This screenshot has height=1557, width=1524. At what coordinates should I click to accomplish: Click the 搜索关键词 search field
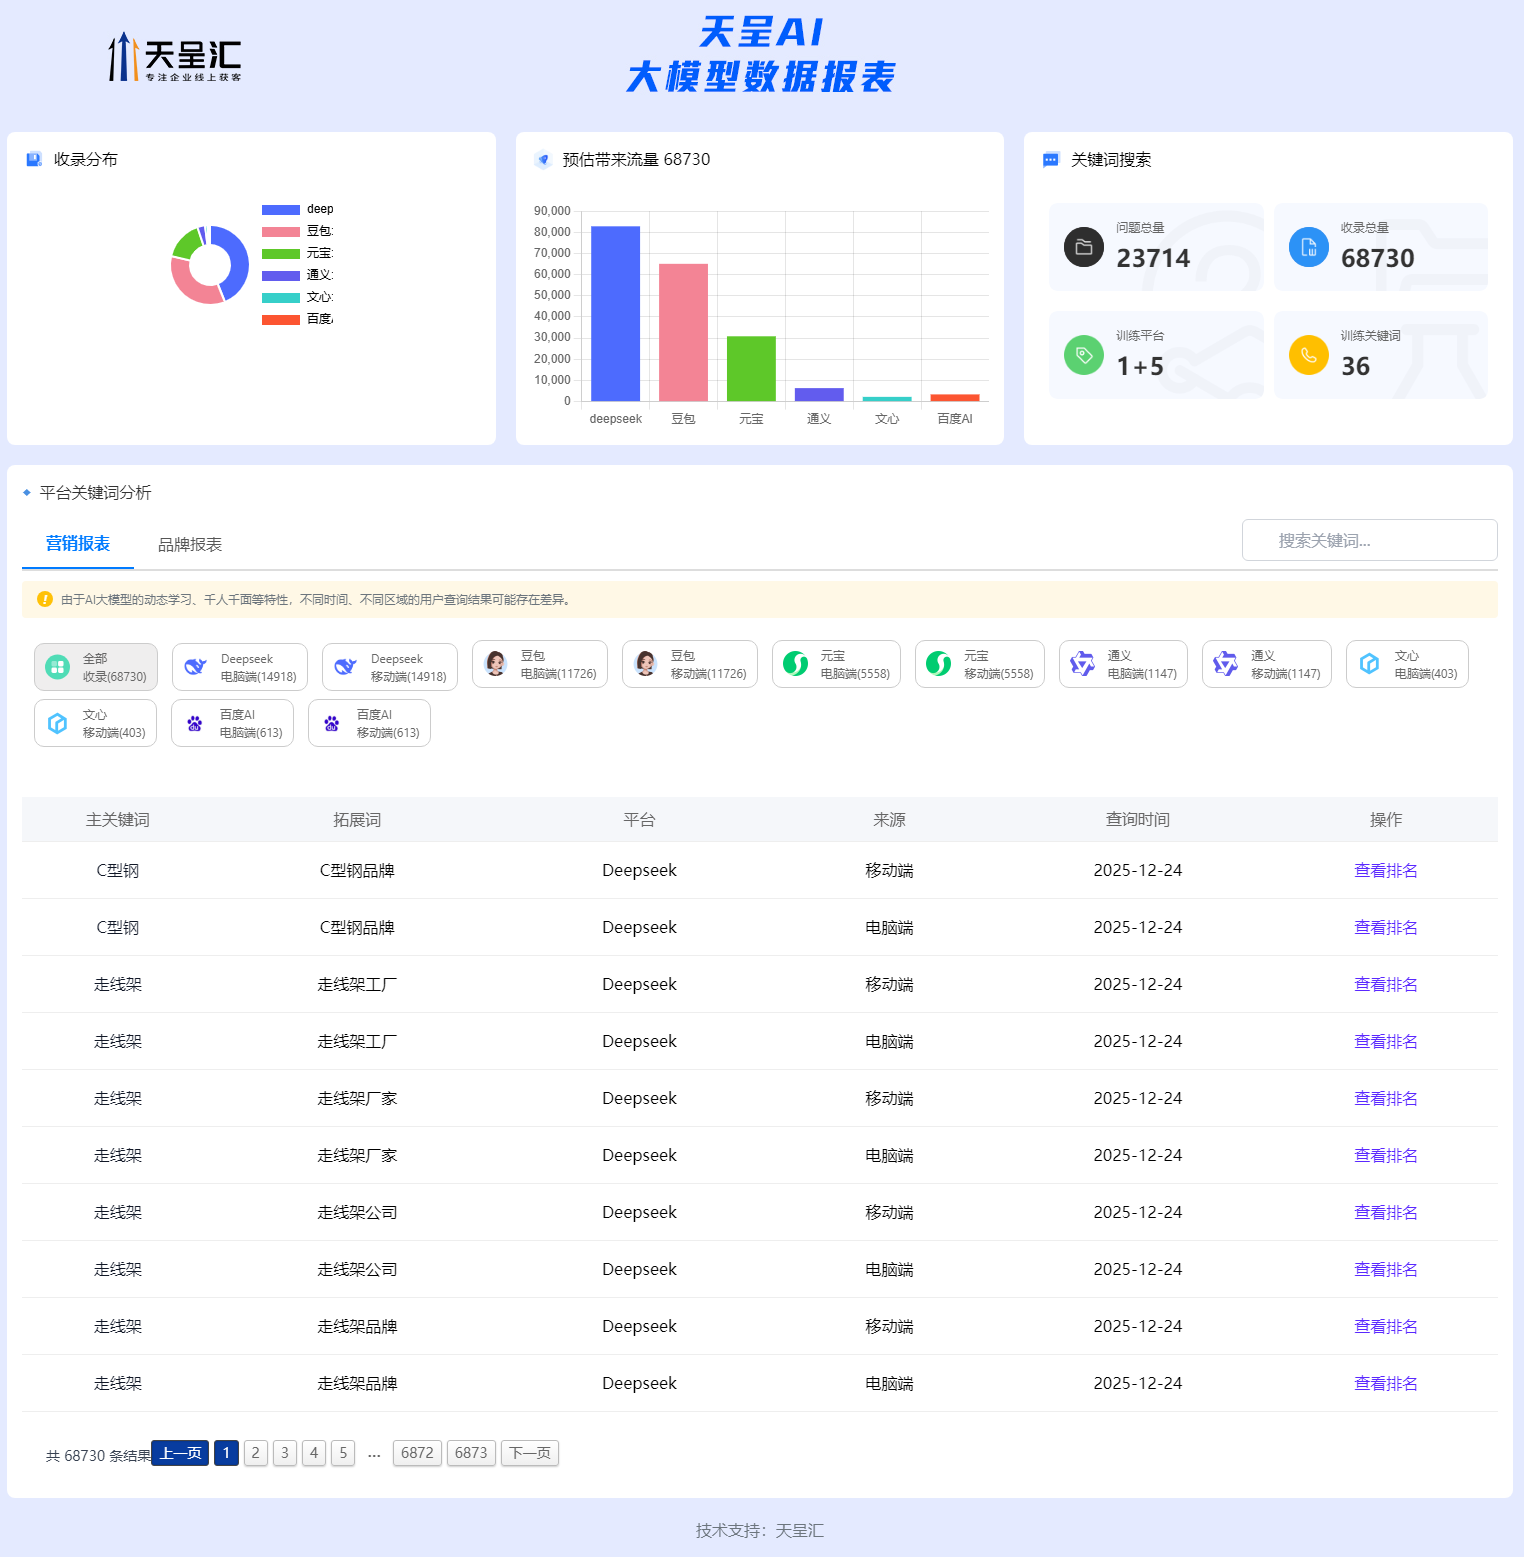pyautogui.click(x=1369, y=540)
